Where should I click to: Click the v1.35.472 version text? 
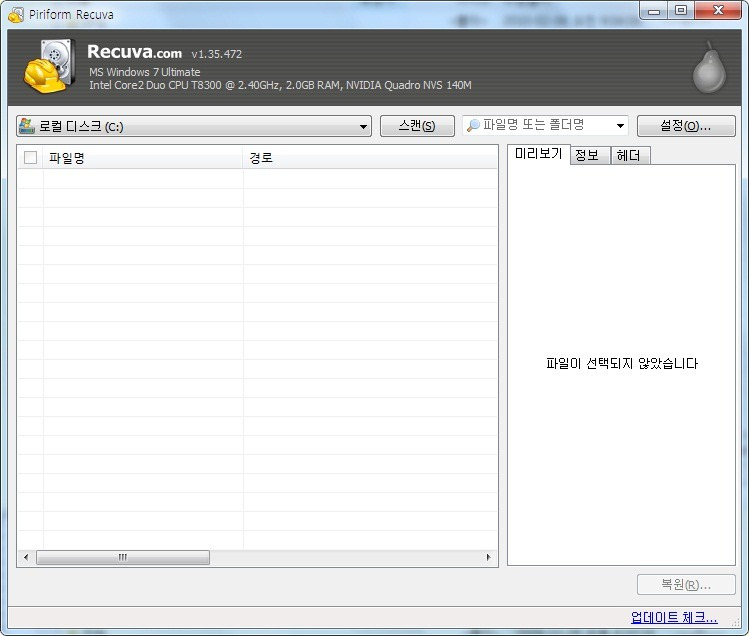pyautogui.click(x=216, y=54)
